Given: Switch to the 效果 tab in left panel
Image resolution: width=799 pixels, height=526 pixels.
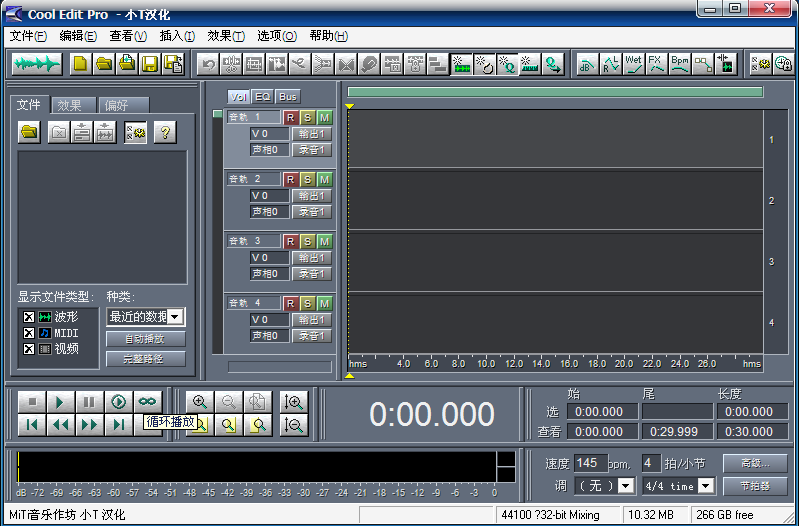Looking at the screenshot, I should point(73,105).
